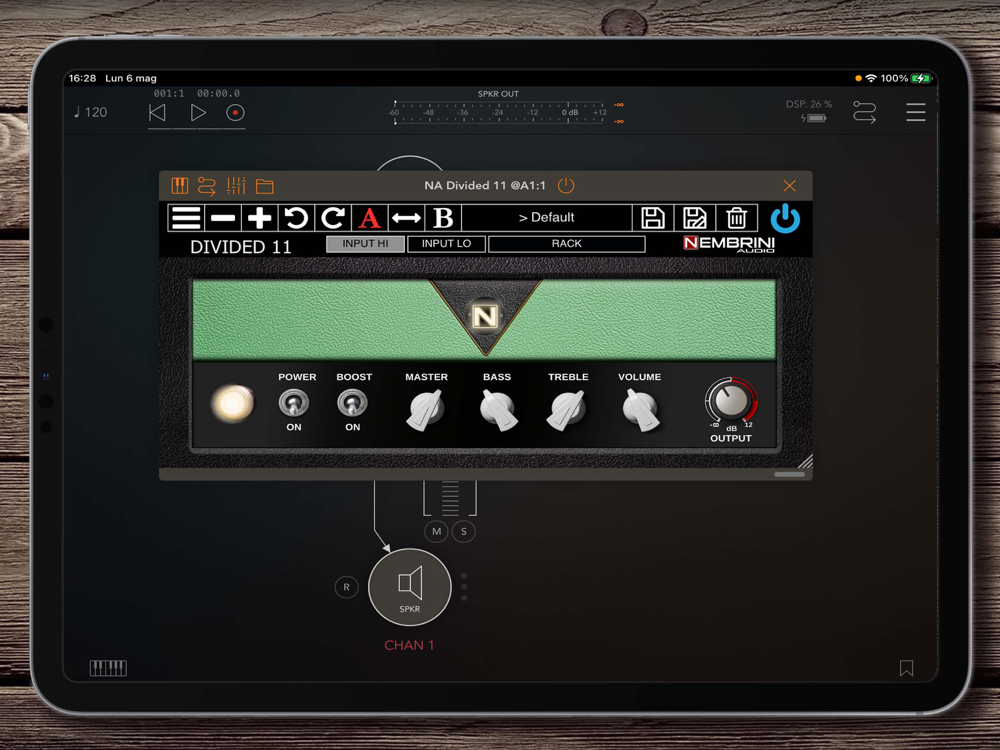
Task: Toggle the blue plugin power button
Action: tap(785, 218)
